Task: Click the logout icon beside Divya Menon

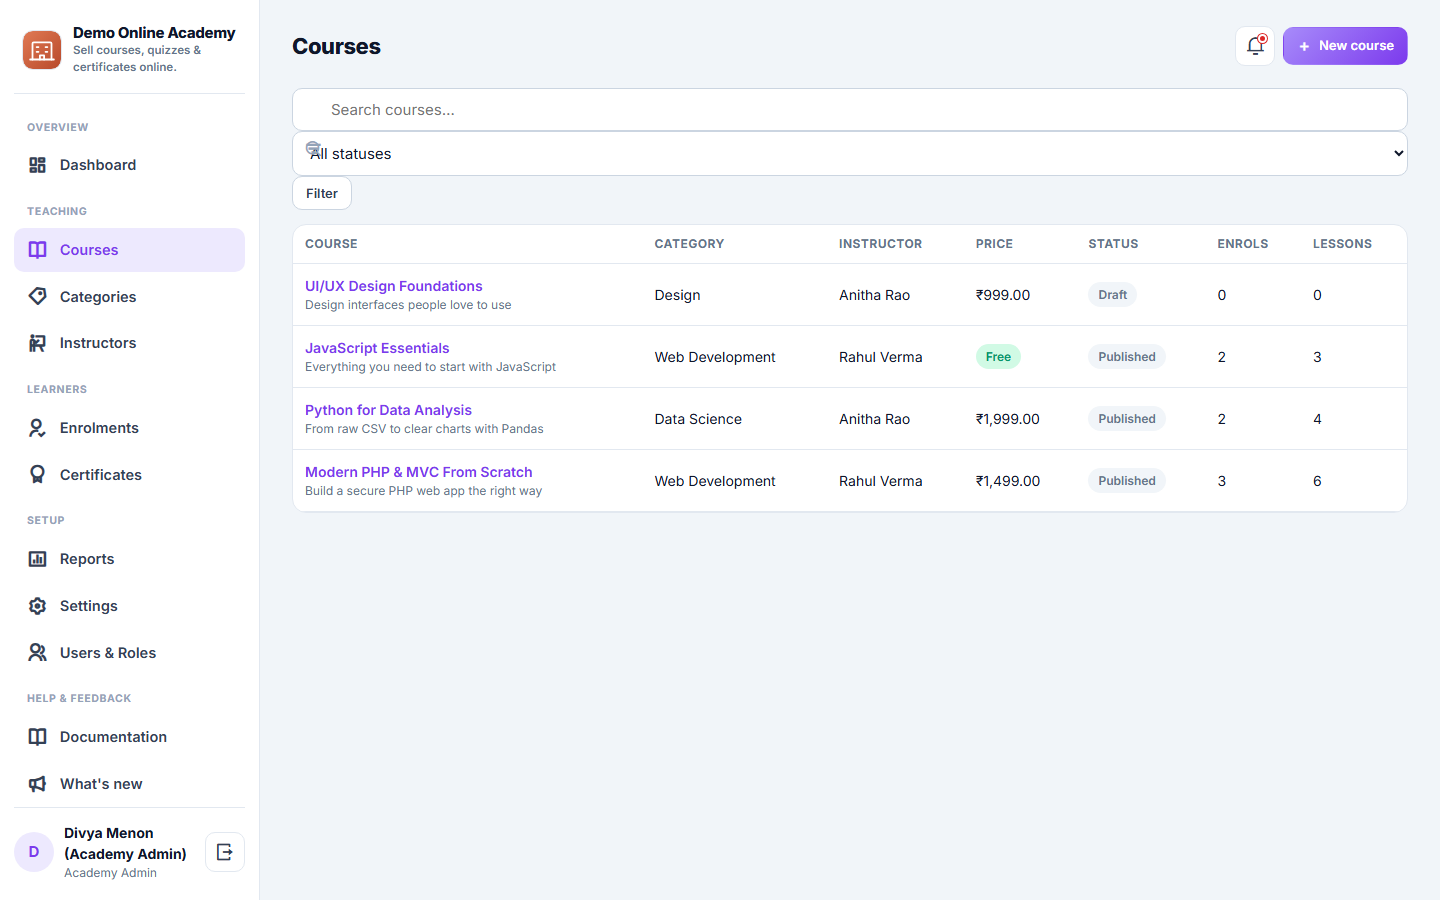Action: 225,852
